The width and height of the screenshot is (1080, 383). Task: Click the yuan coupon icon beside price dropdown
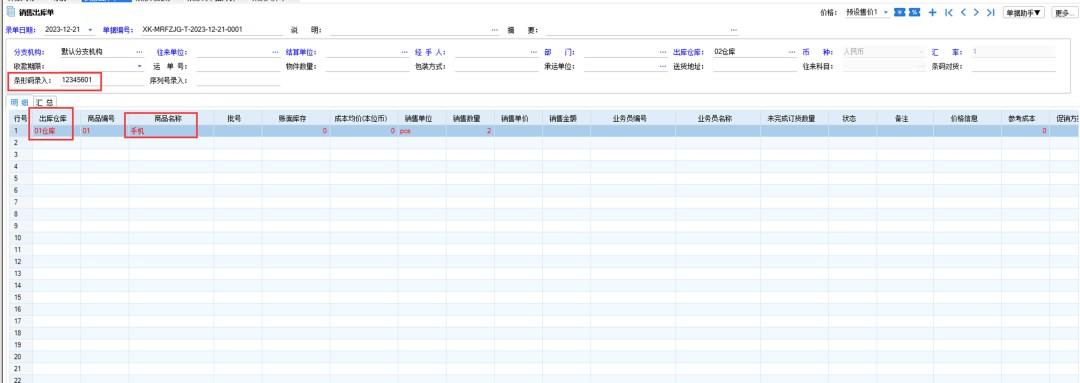tap(900, 12)
